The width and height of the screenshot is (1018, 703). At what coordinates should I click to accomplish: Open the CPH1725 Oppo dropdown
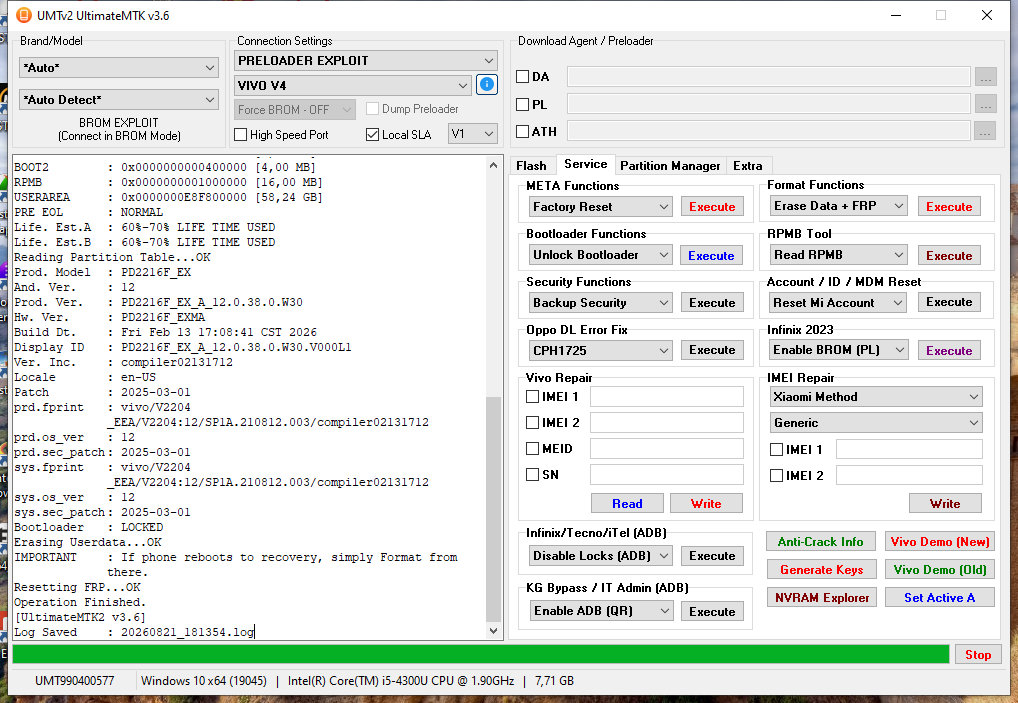601,351
